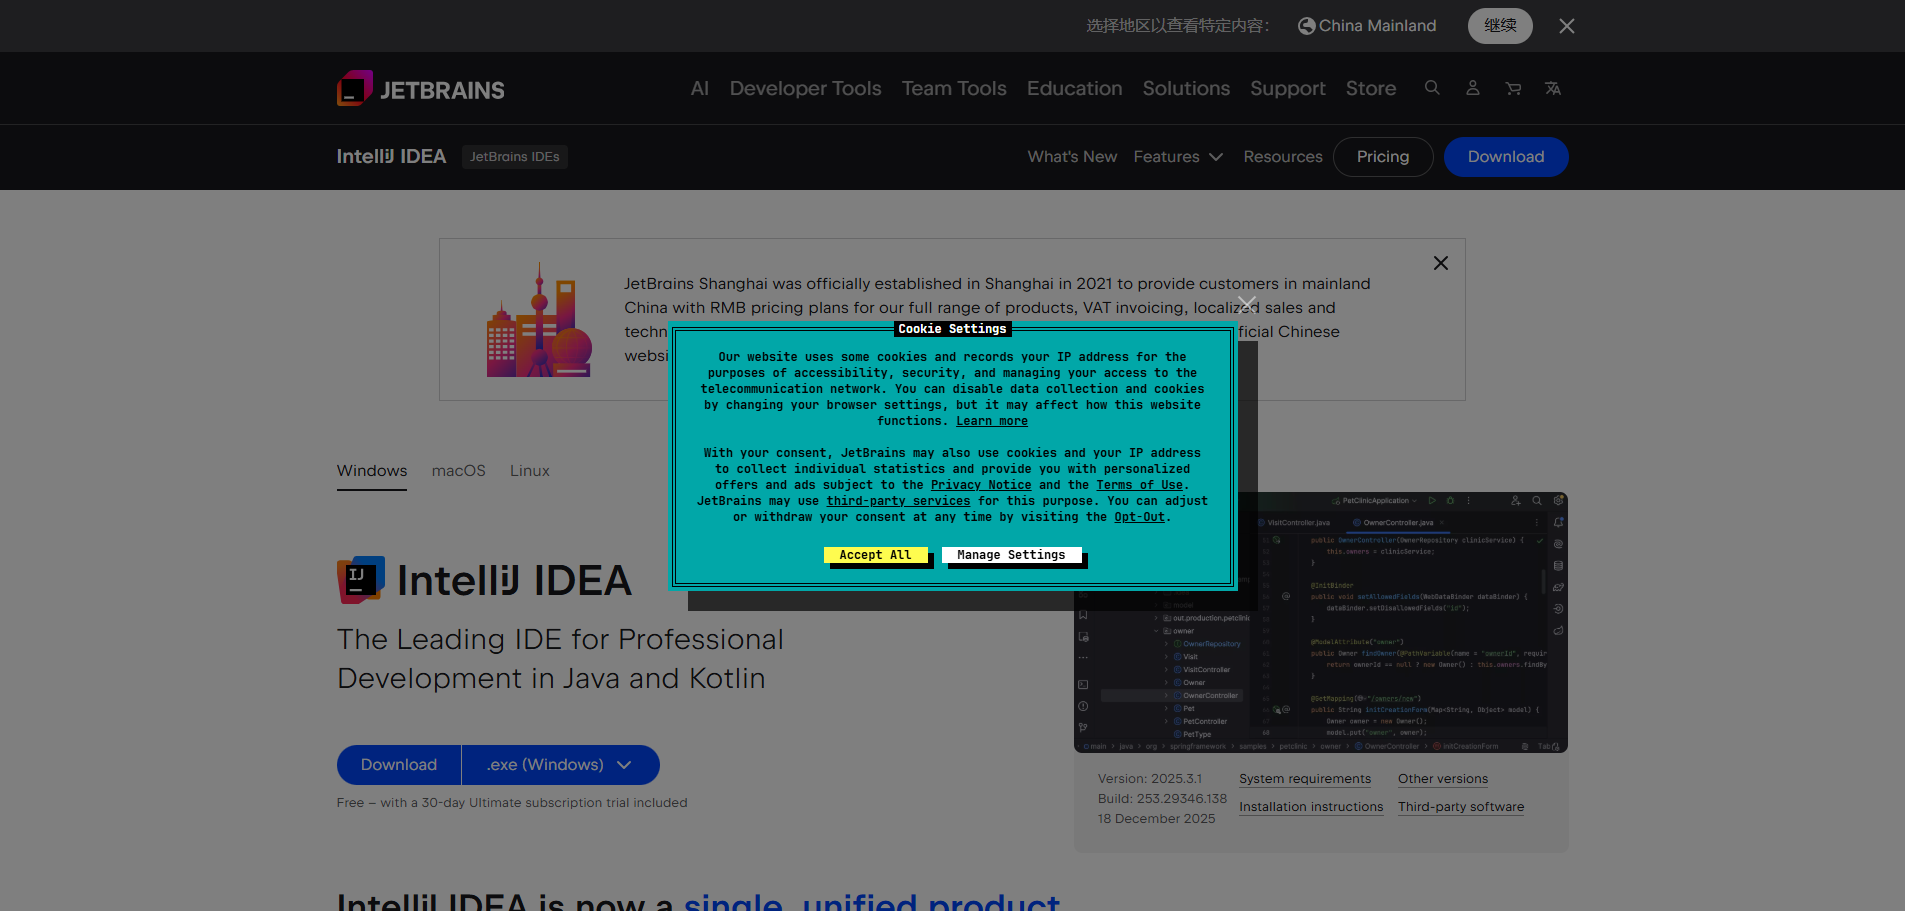Click the Download button in the header
The image size is (1920, 911).
pos(1506,157)
